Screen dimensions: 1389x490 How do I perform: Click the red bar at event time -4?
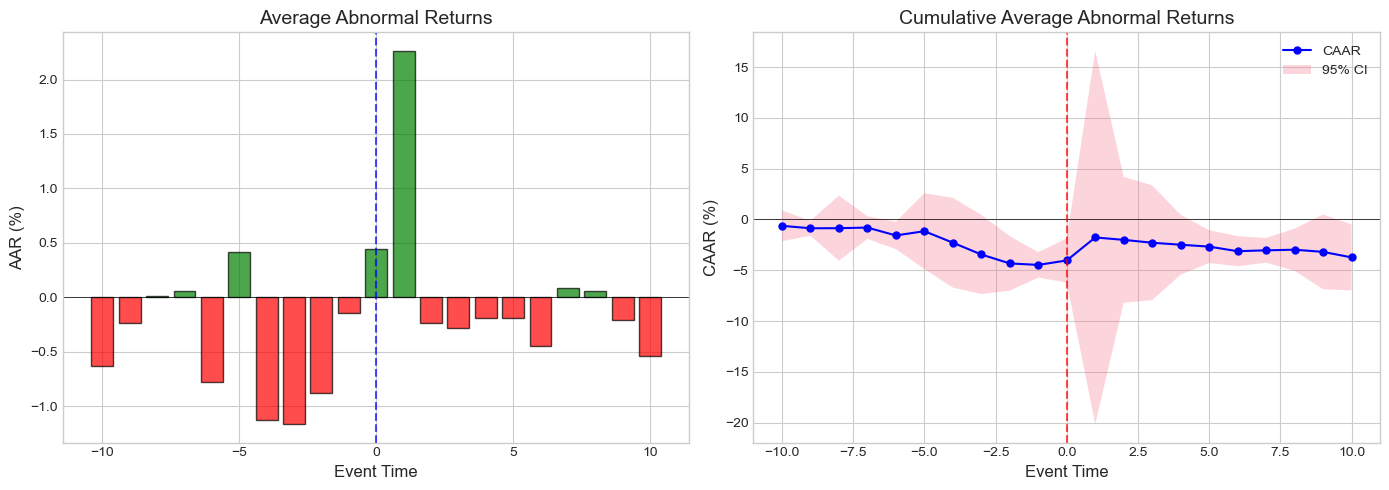coord(267,358)
